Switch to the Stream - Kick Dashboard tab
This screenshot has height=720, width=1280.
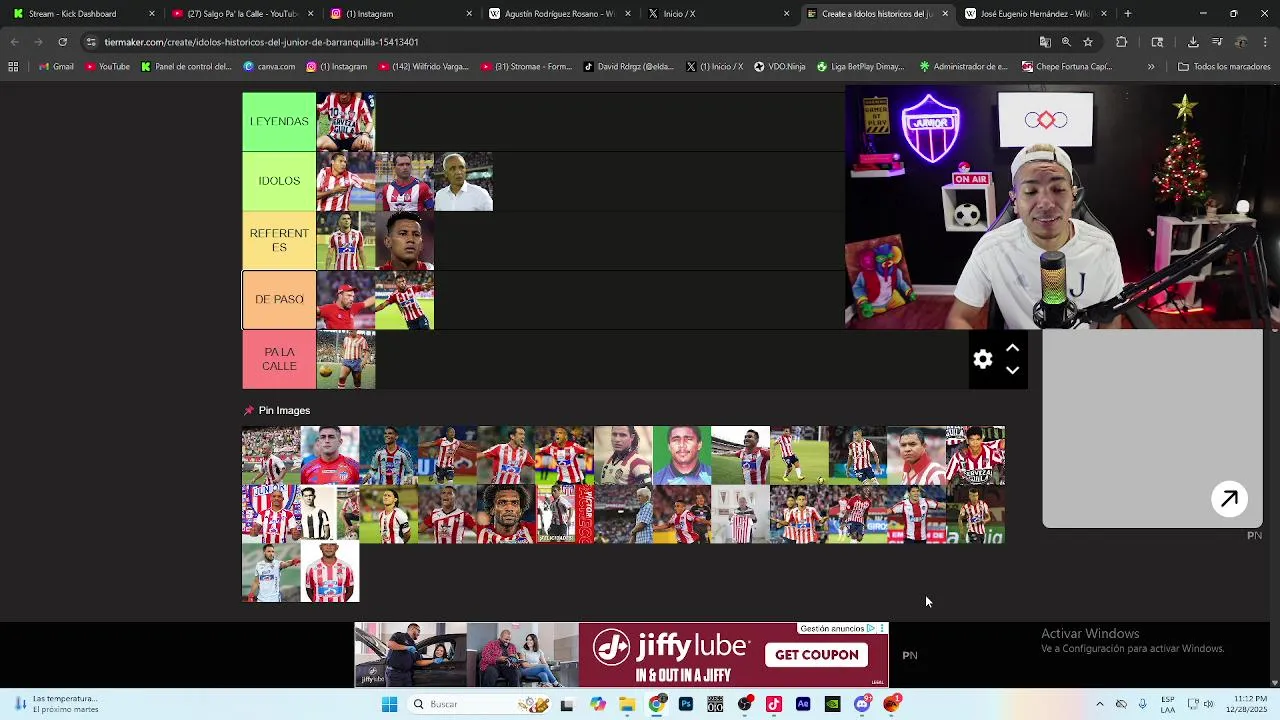click(84, 14)
